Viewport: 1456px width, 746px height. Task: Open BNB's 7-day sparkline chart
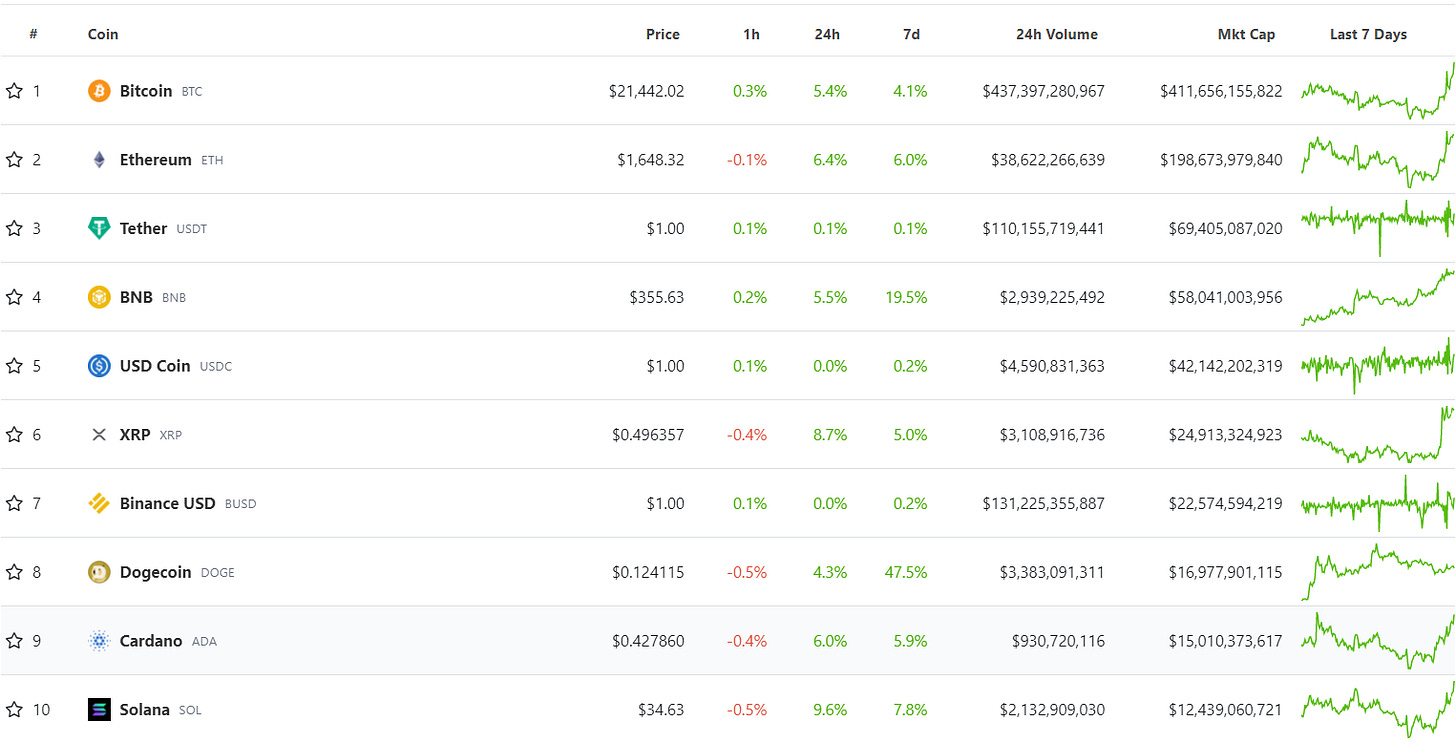(x=1378, y=297)
